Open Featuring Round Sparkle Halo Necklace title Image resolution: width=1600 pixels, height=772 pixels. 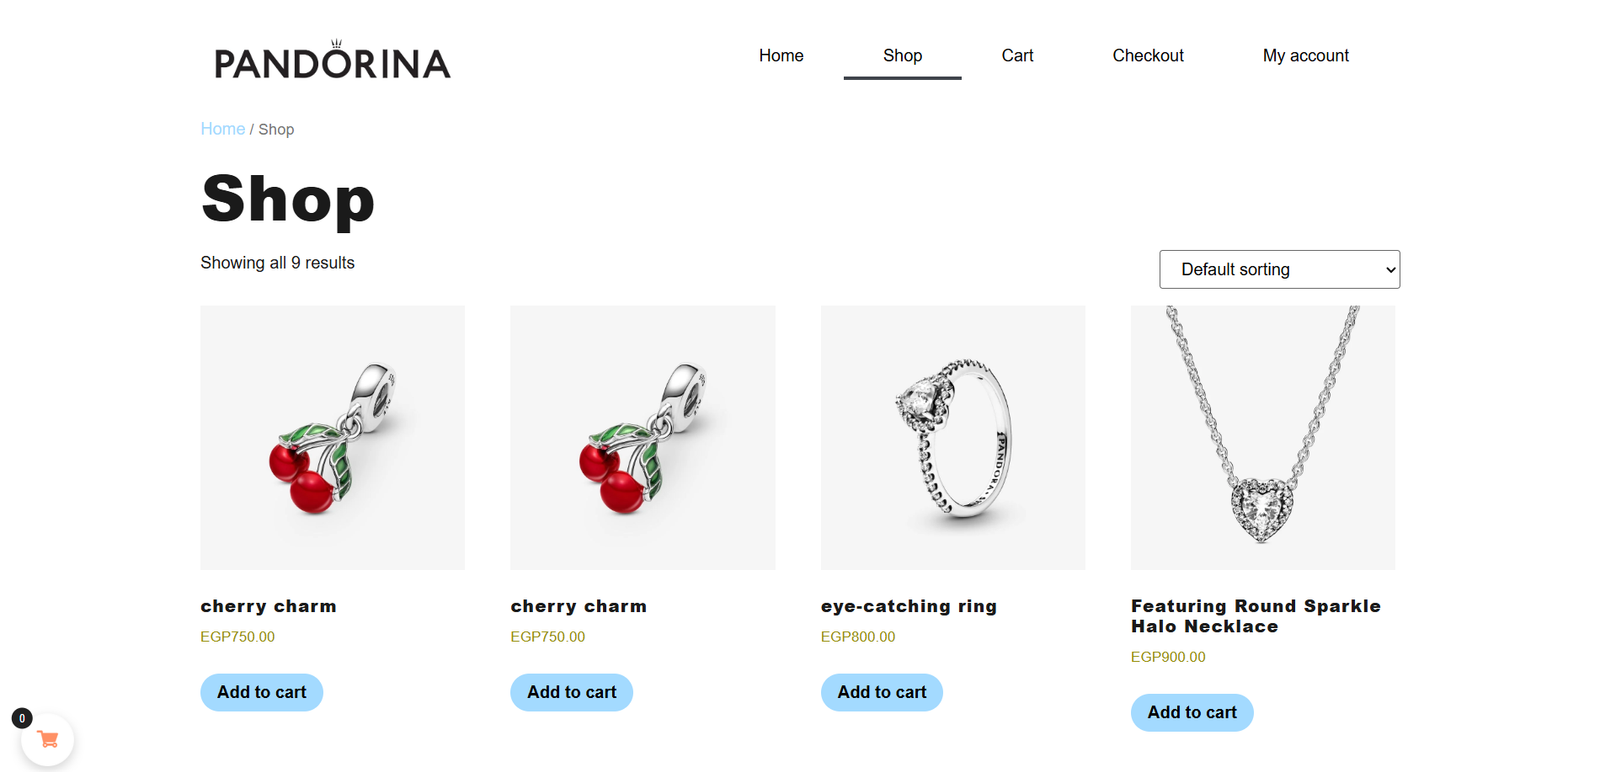point(1255,616)
